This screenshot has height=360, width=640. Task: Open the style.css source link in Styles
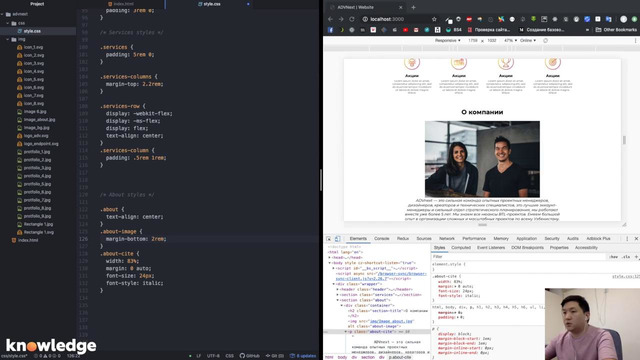tap(625, 277)
